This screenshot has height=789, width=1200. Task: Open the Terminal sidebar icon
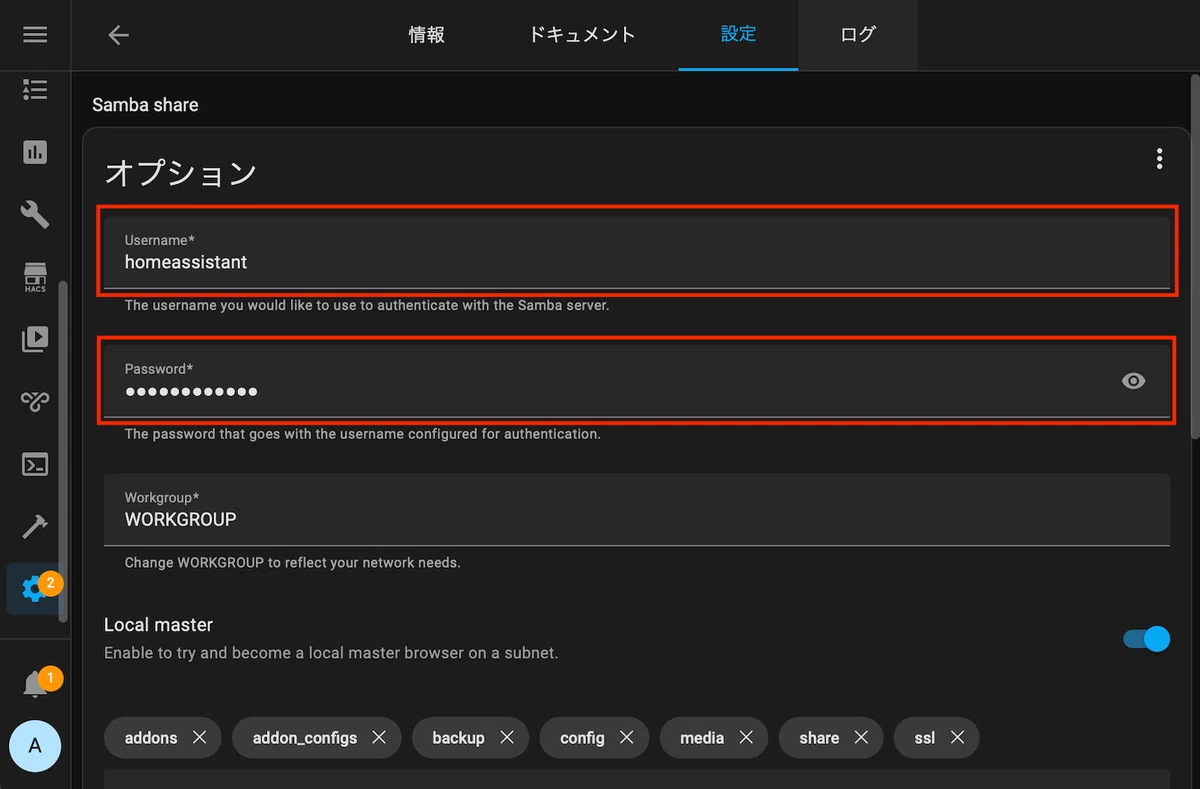[35, 464]
